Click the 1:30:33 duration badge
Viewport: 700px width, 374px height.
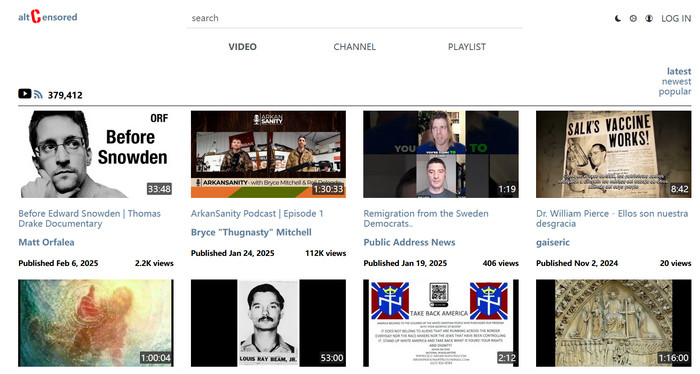coord(328,189)
